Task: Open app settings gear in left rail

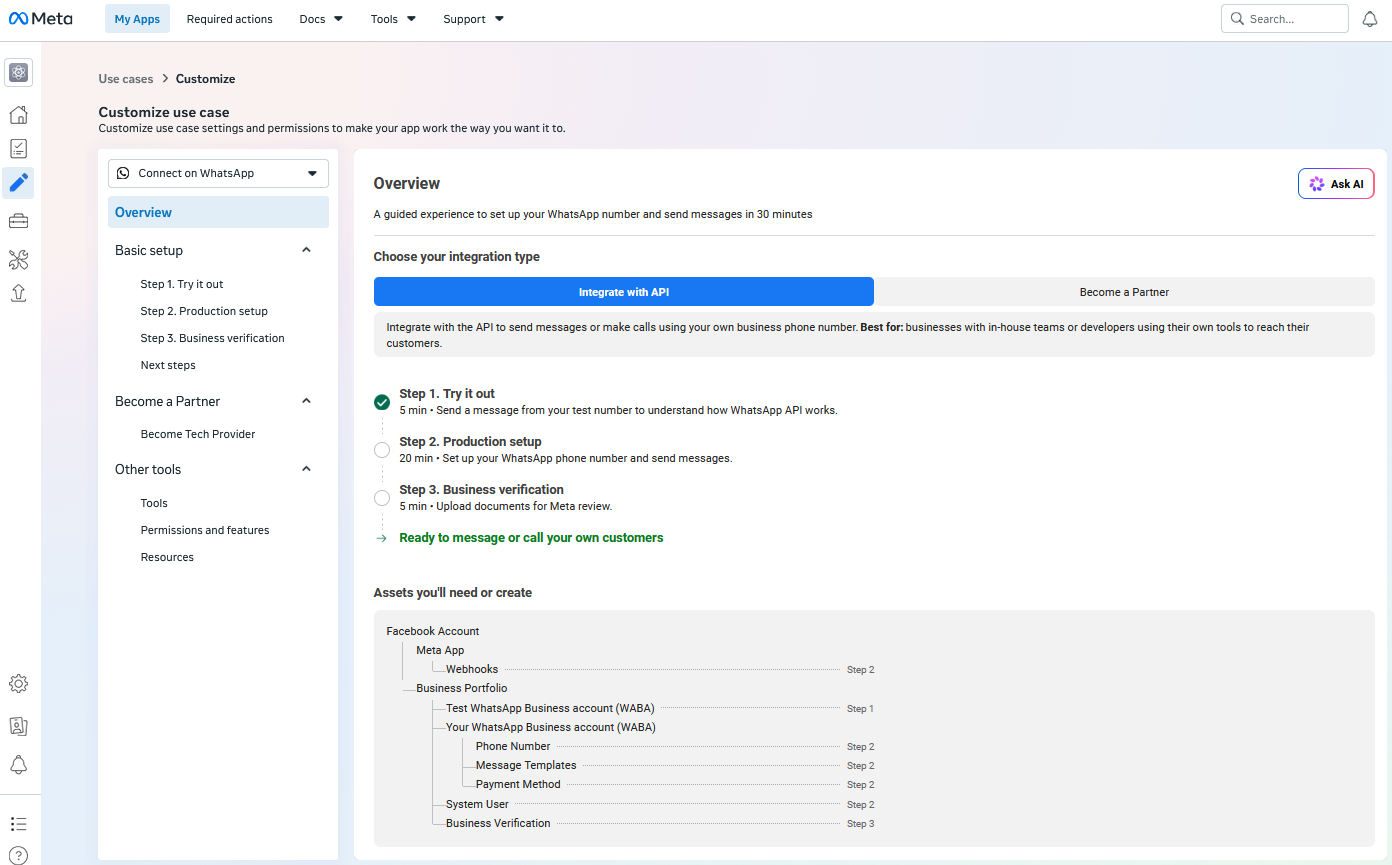Action: click(18, 684)
